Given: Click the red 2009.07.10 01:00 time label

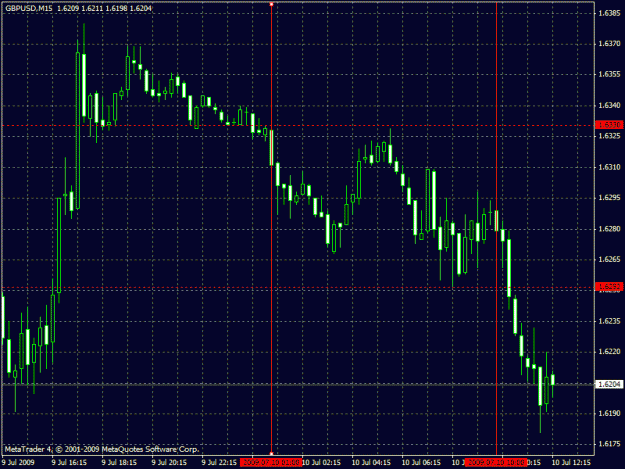Looking at the screenshot, I should point(271,463).
